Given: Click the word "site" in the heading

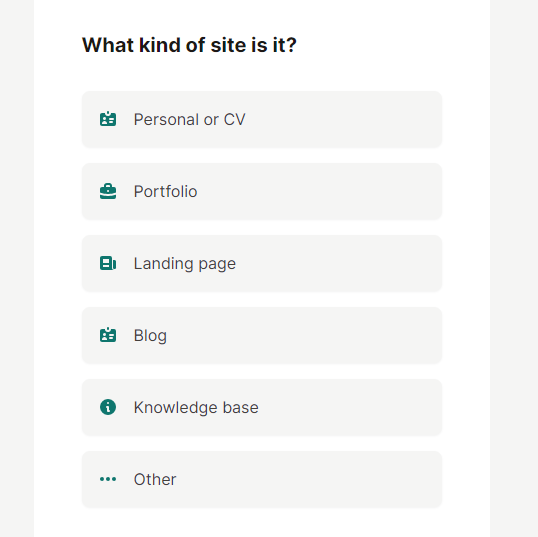Looking at the screenshot, I should tap(228, 45).
